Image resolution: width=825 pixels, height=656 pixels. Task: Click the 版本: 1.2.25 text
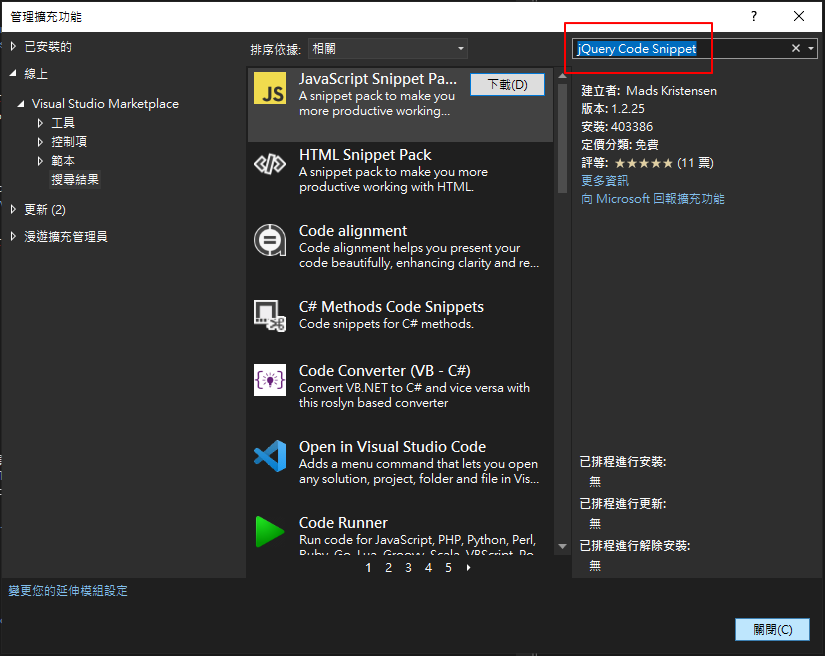coord(612,108)
